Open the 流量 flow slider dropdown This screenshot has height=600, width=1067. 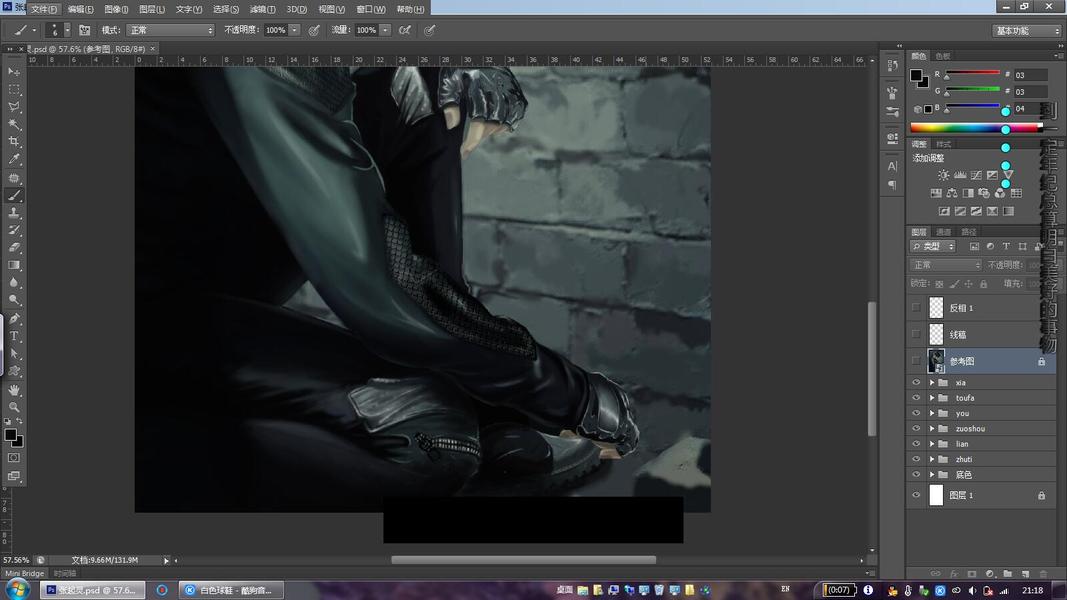click(385, 30)
